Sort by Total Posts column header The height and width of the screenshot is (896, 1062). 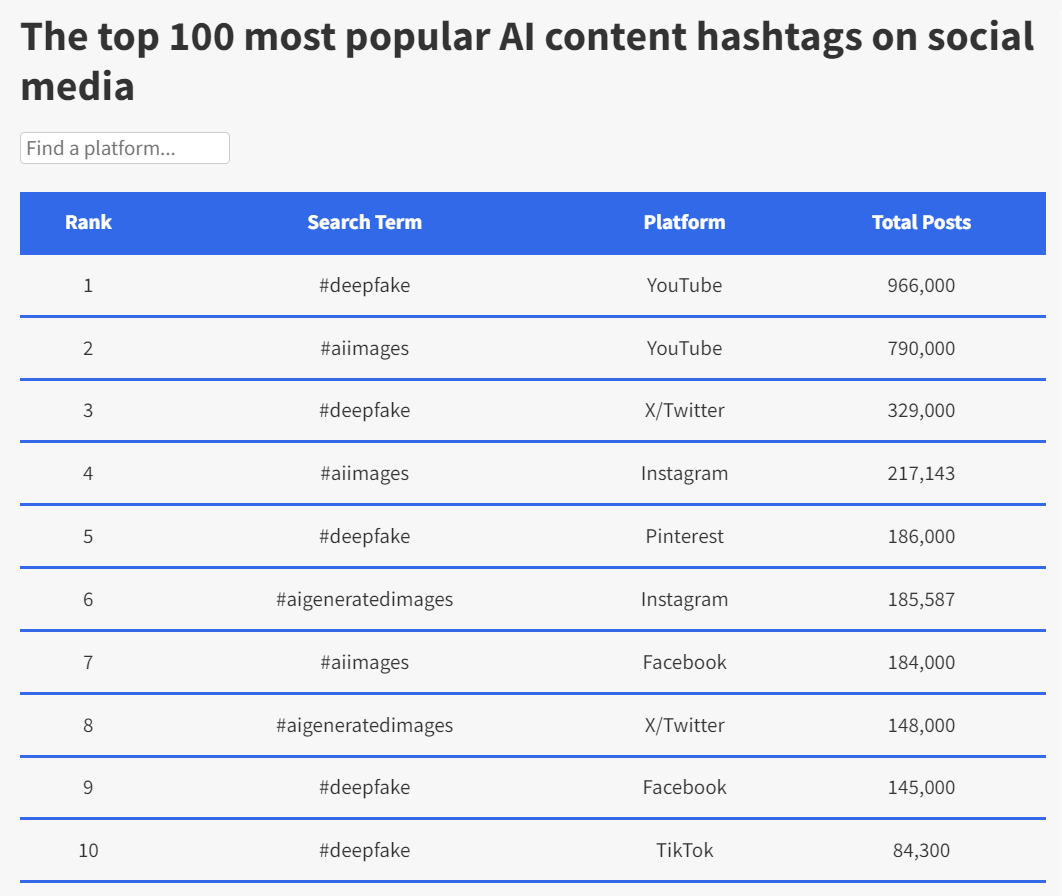pyautogui.click(x=921, y=222)
